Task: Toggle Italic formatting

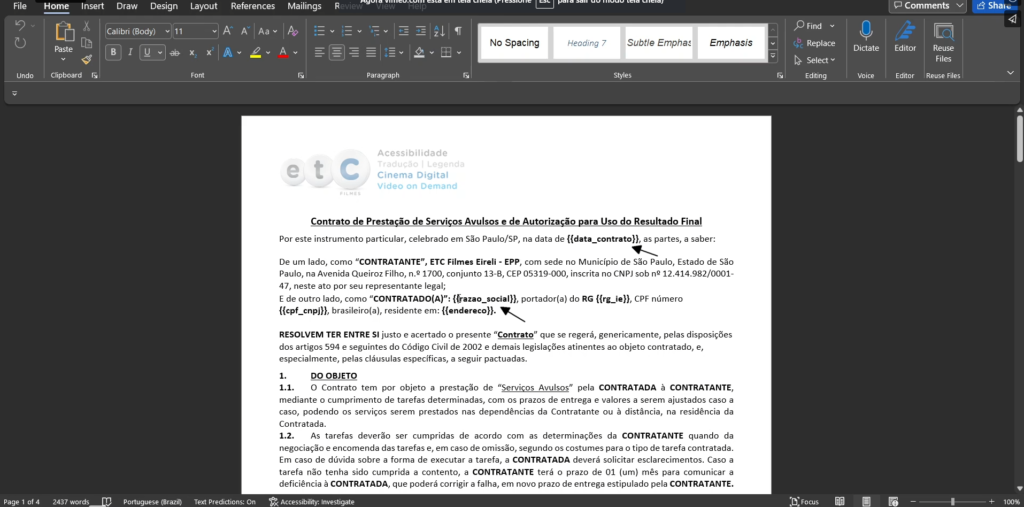Action: (130, 52)
